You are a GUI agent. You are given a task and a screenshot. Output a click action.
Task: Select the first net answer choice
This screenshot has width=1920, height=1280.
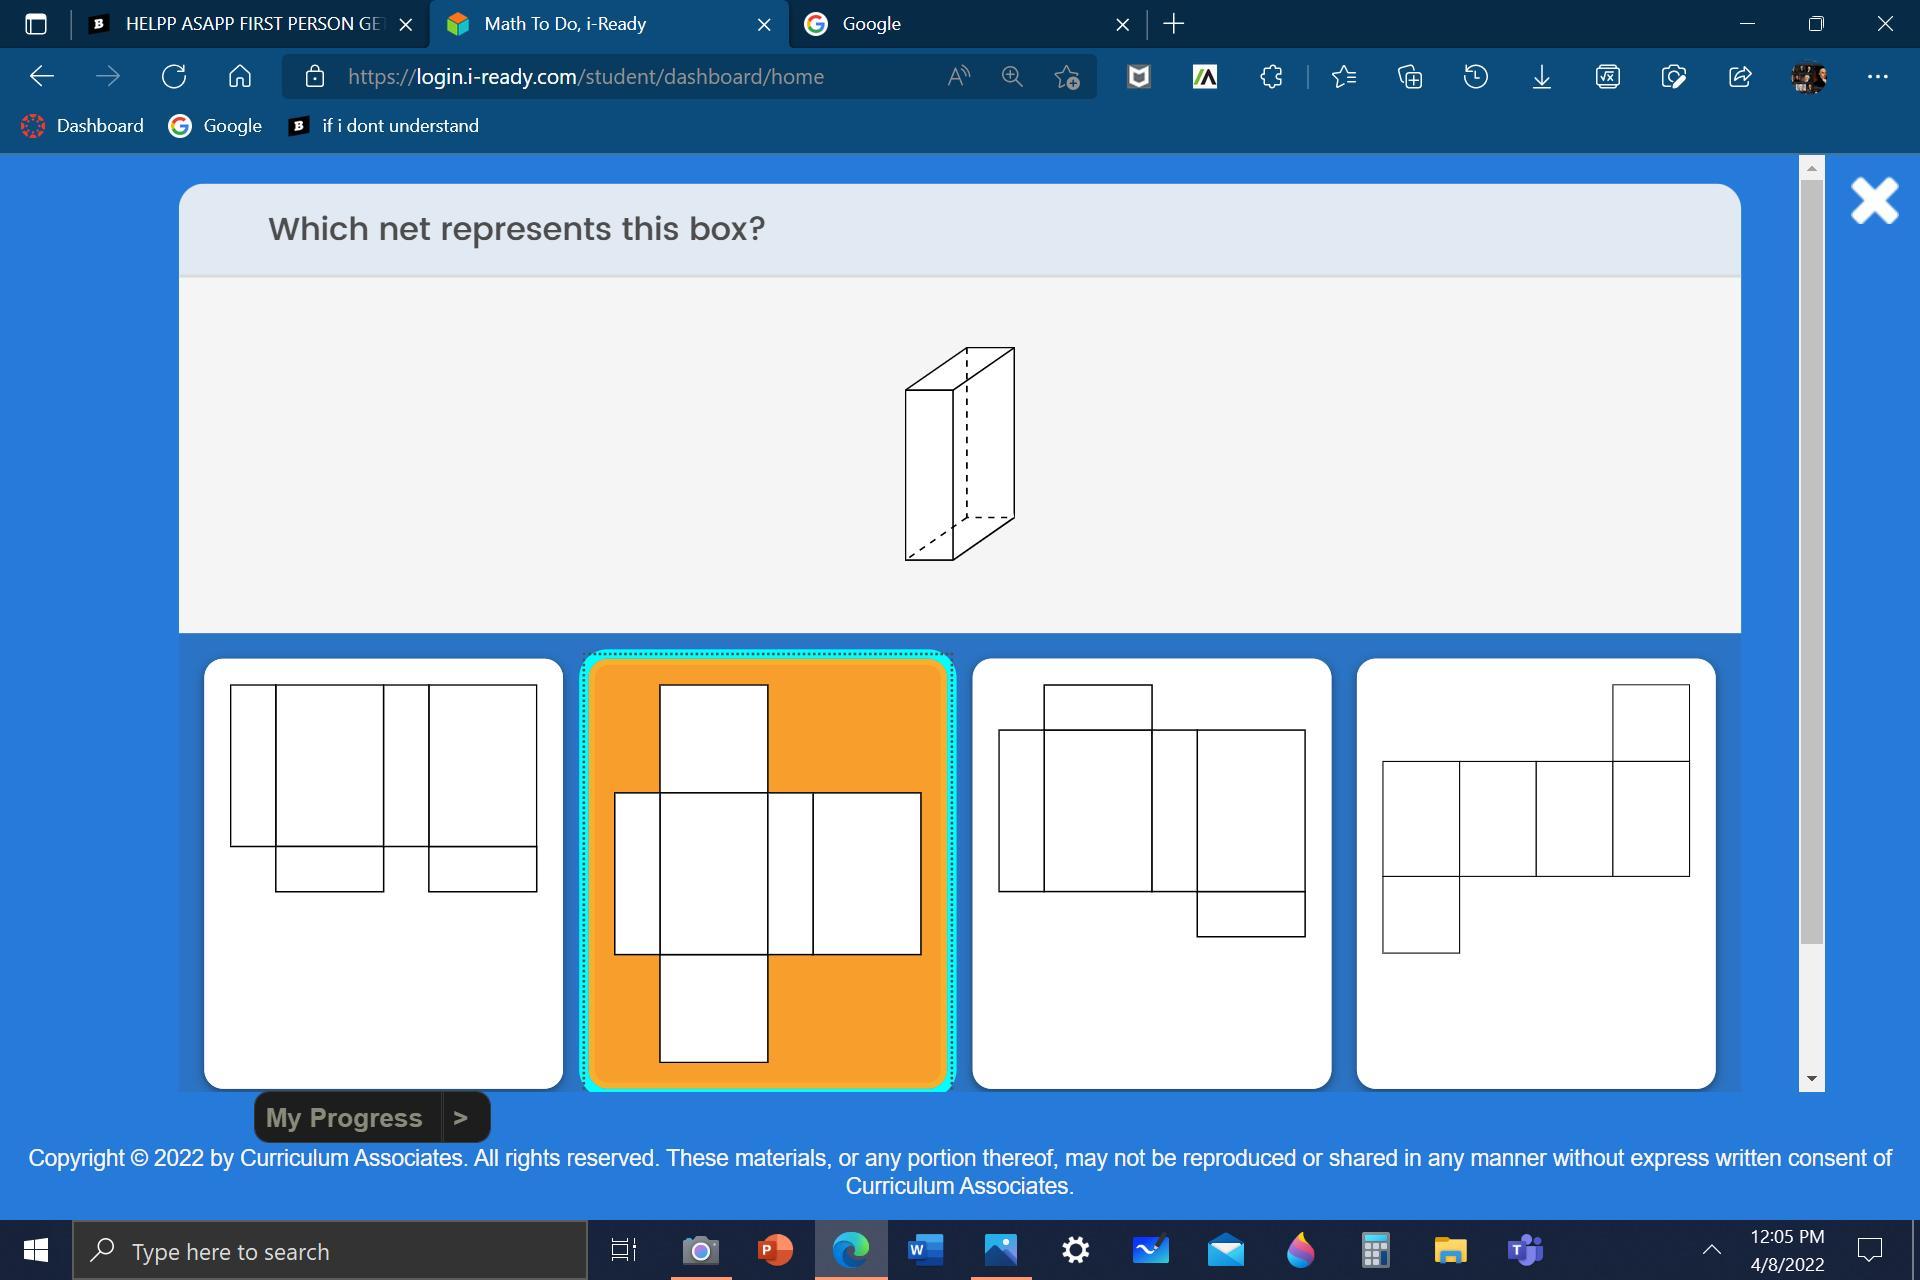pyautogui.click(x=383, y=873)
